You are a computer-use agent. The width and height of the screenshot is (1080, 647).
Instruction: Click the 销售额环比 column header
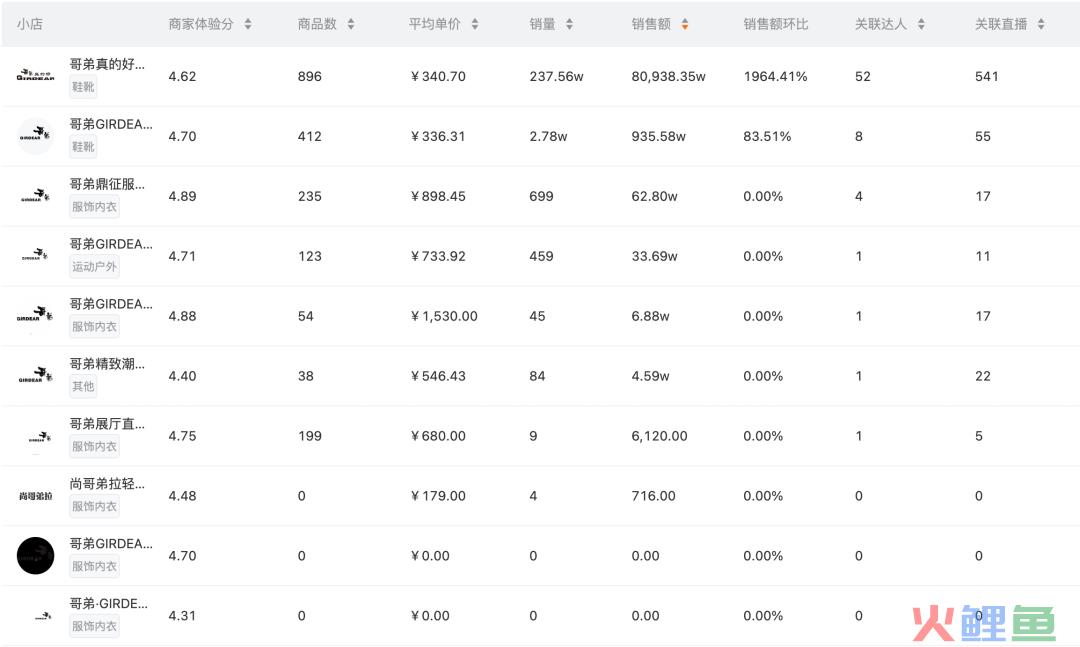776,24
